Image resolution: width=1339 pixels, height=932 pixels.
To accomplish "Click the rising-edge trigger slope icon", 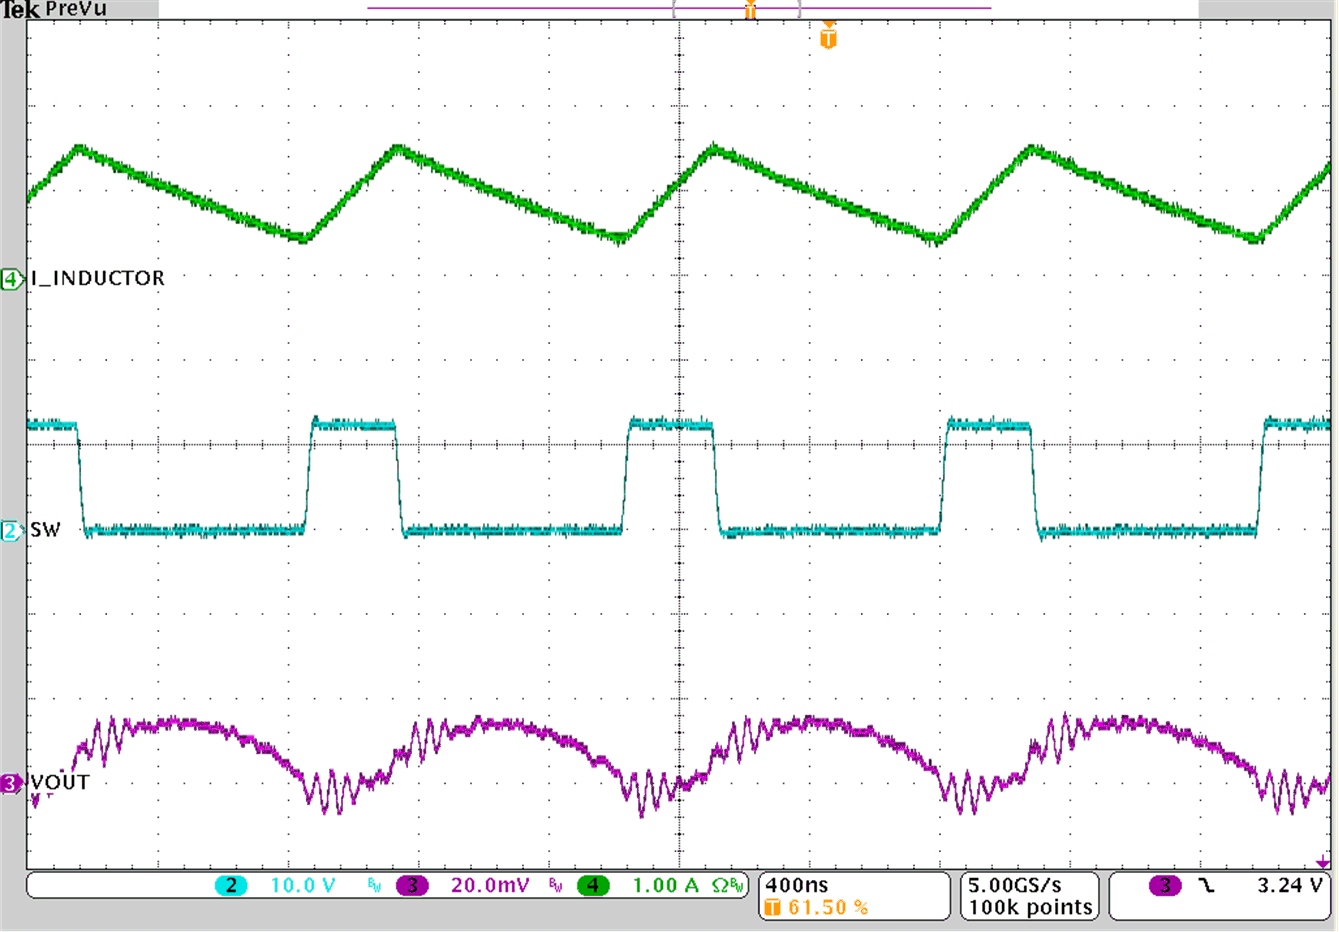I will point(1207,885).
